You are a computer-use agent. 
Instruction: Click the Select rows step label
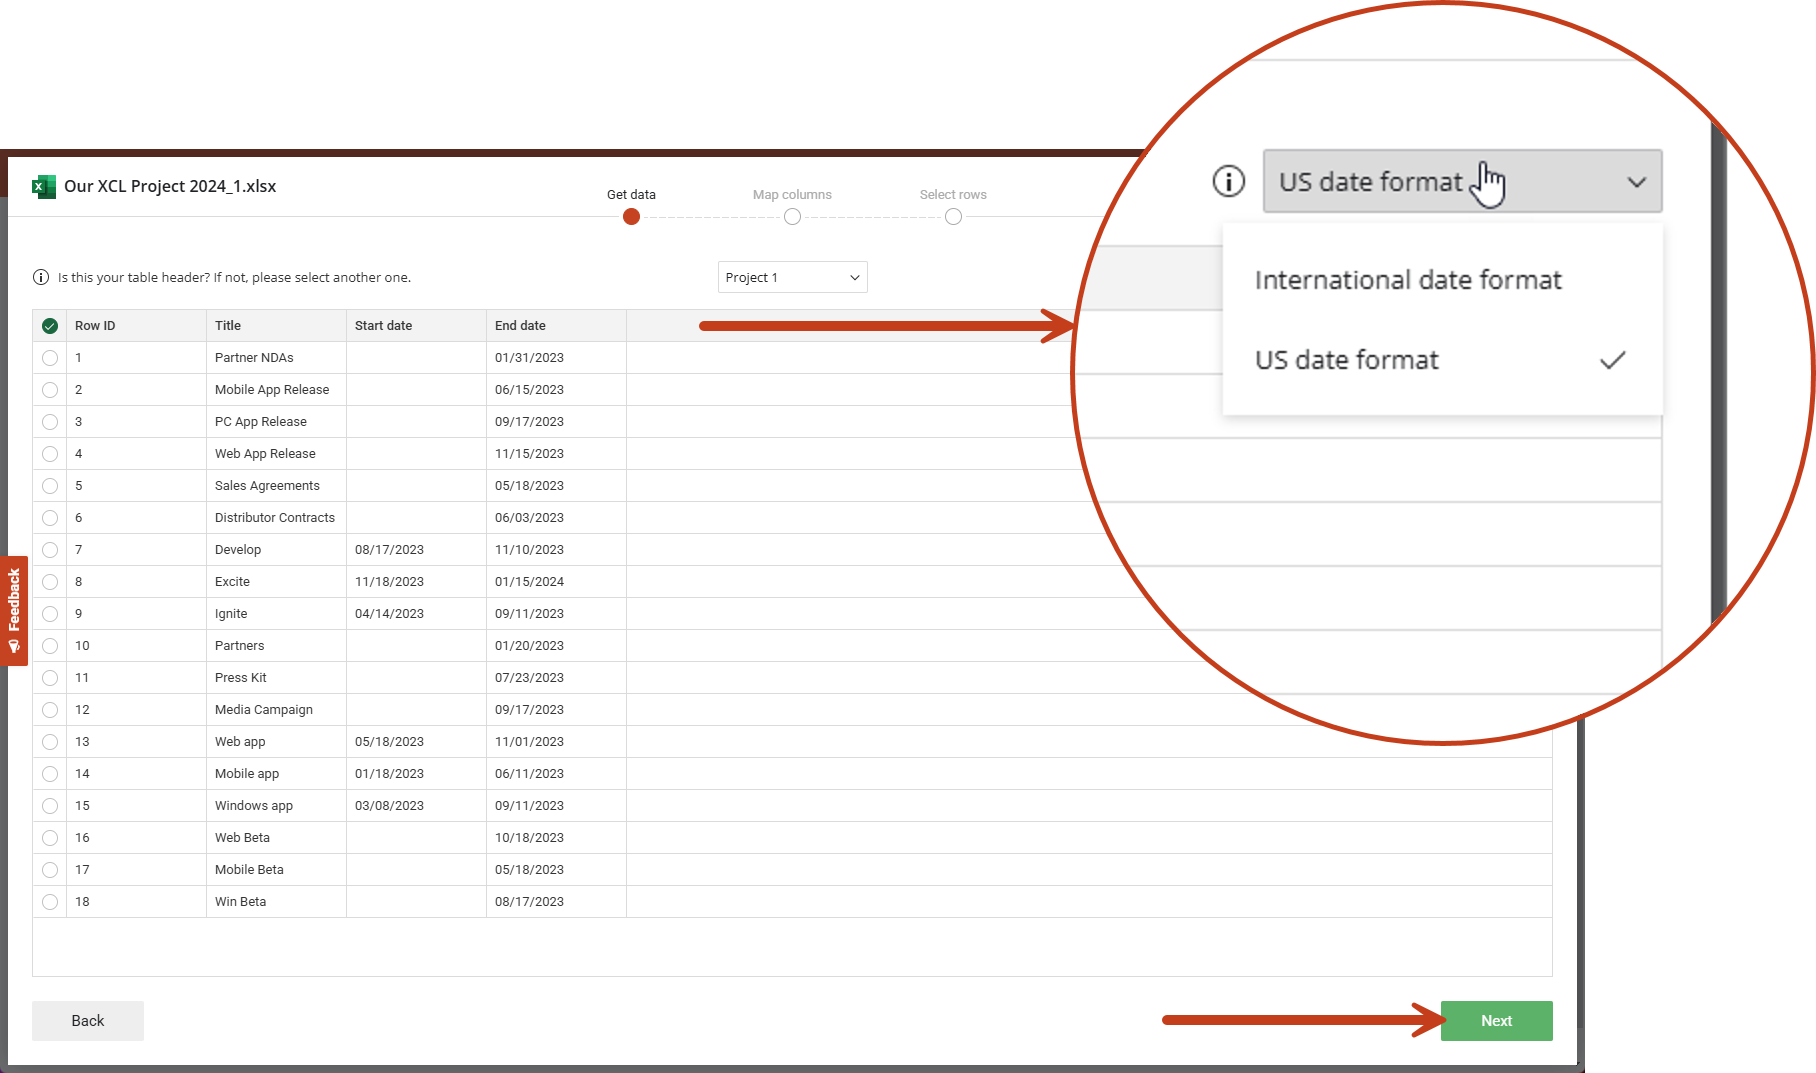click(x=952, y=194)
